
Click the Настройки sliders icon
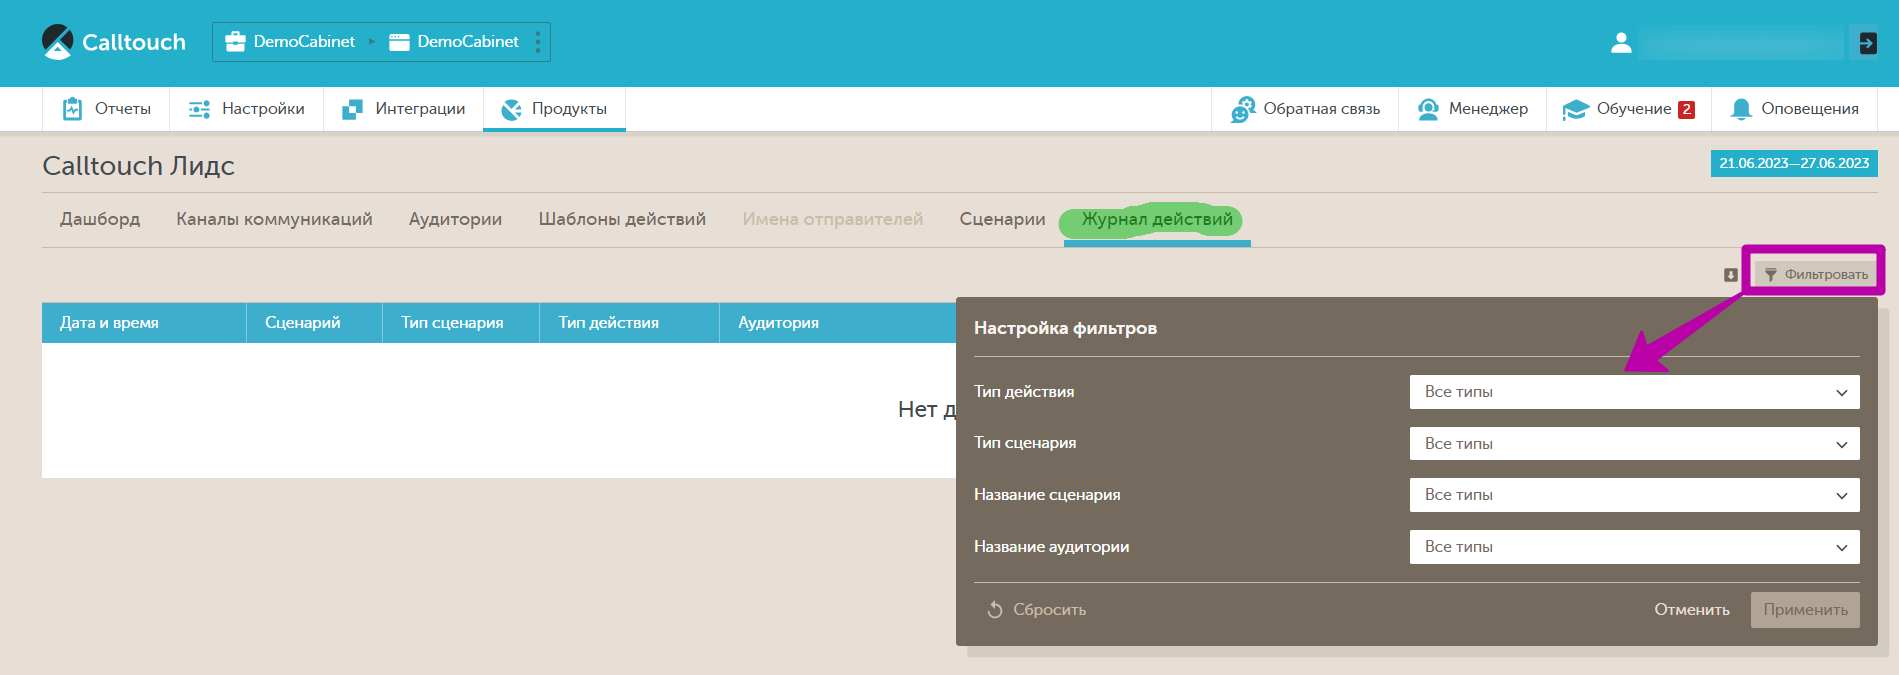click(x=199, y=109)
